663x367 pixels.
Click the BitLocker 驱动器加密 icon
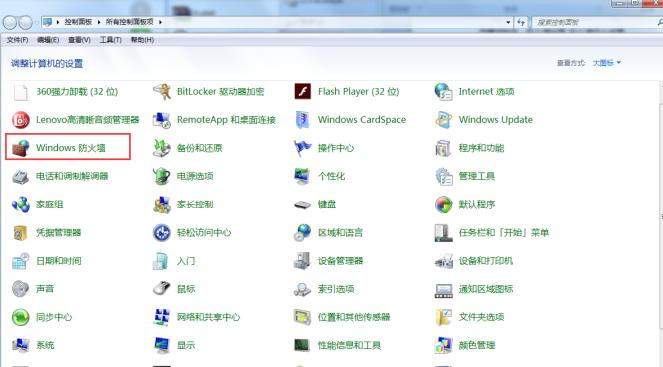pos(162,92)
